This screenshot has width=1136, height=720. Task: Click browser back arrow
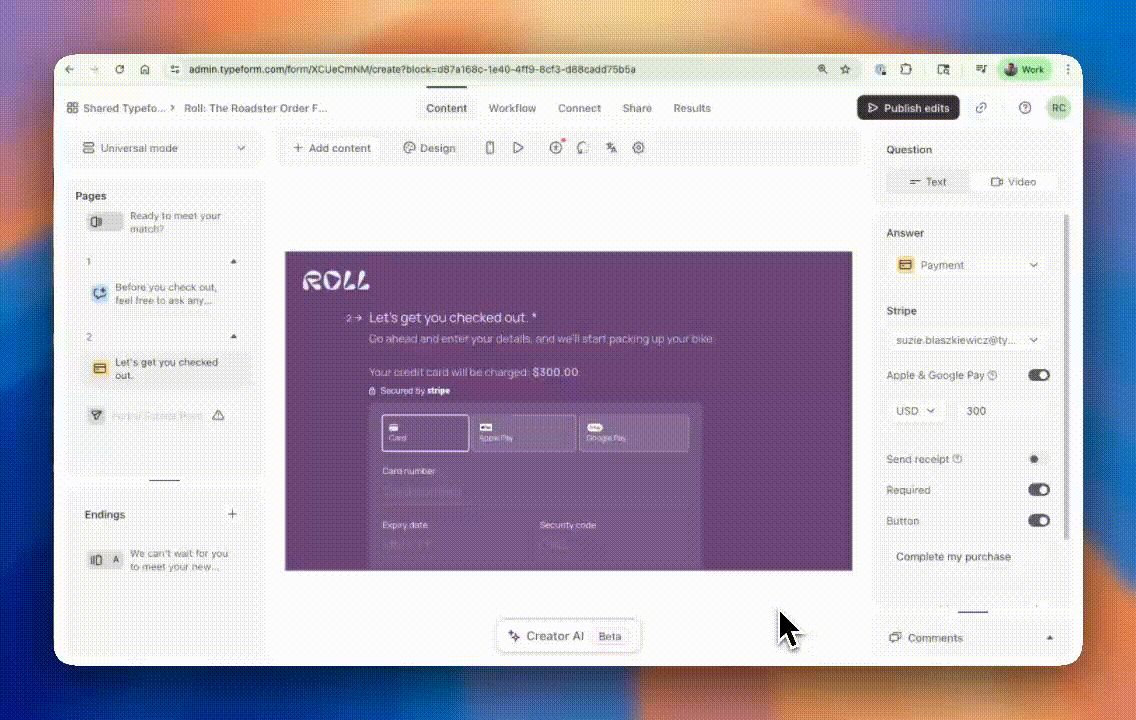70,70
